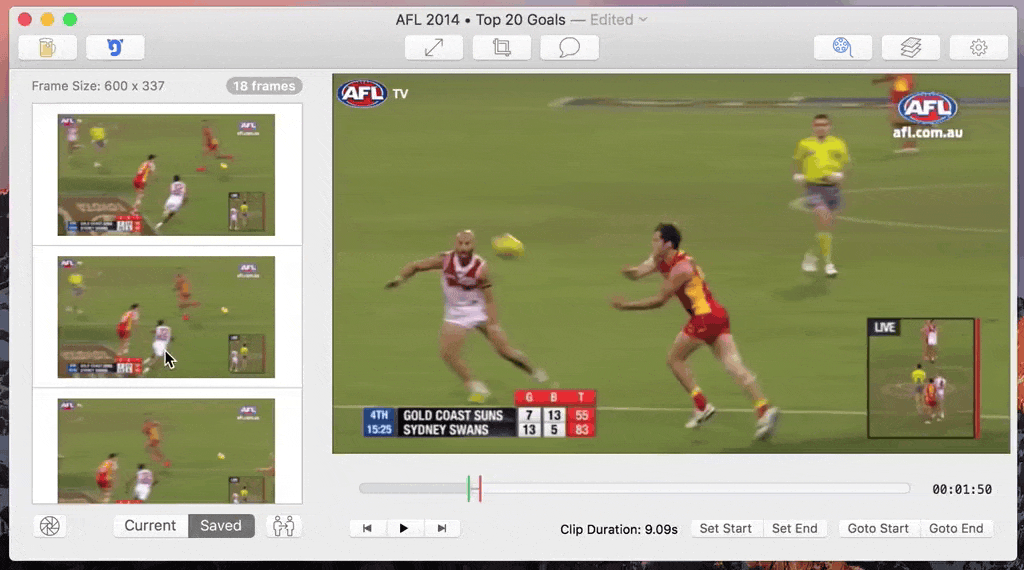The width and height of the screenshot is (1024, 570).
Task: Select the first saved frame thumbnail
Action: coord(166,174)
